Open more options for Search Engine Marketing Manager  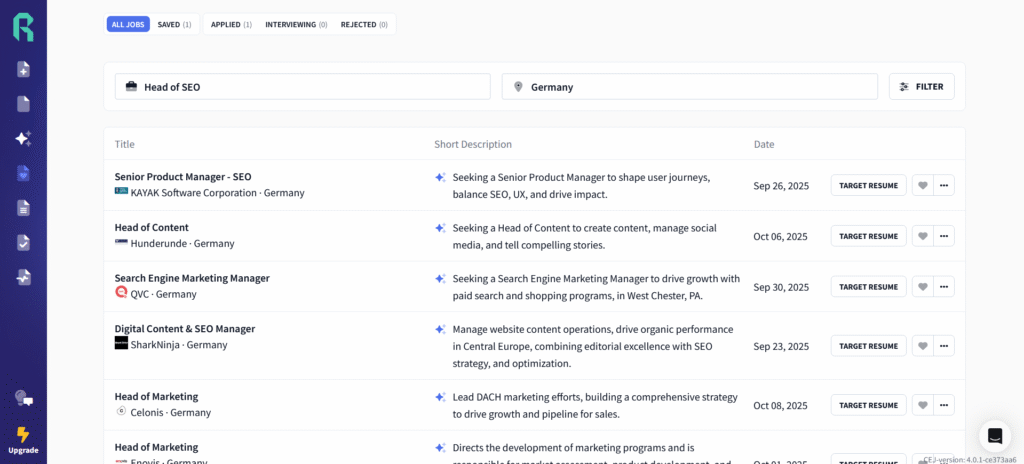coord(944,287)
